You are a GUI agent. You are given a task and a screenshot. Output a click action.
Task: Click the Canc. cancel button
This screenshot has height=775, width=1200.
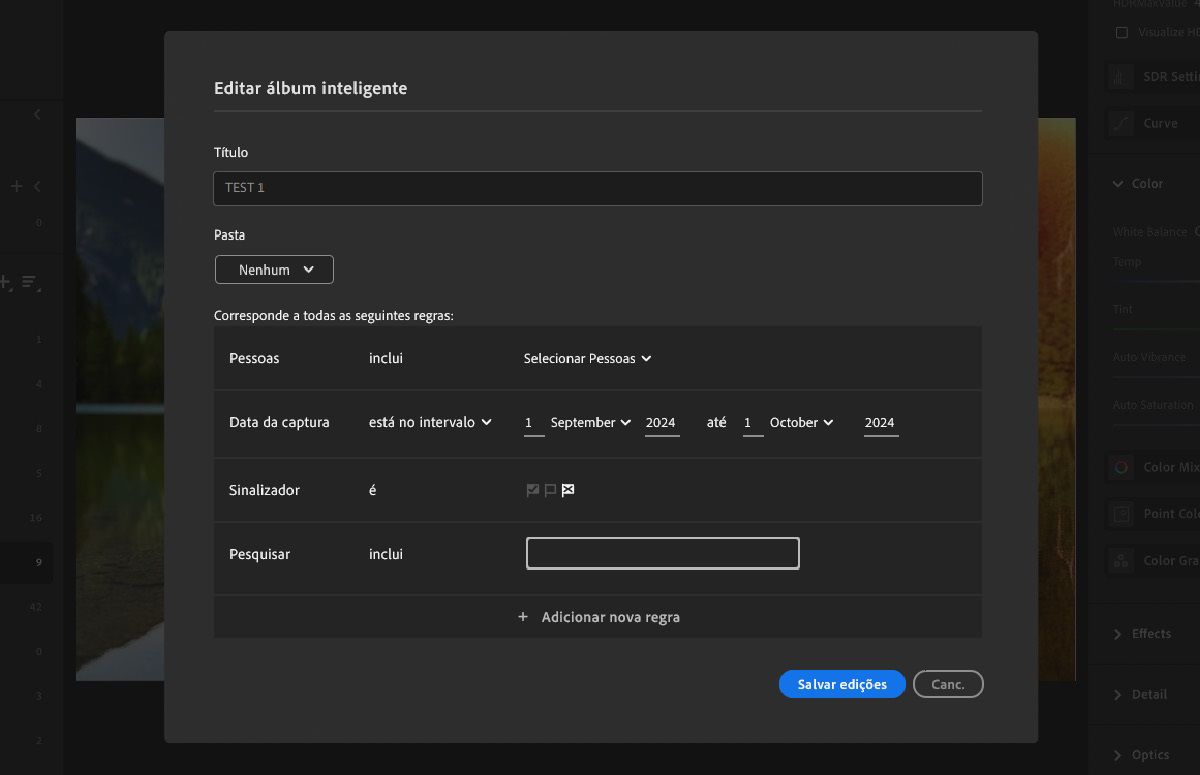(x=948, y=684)
